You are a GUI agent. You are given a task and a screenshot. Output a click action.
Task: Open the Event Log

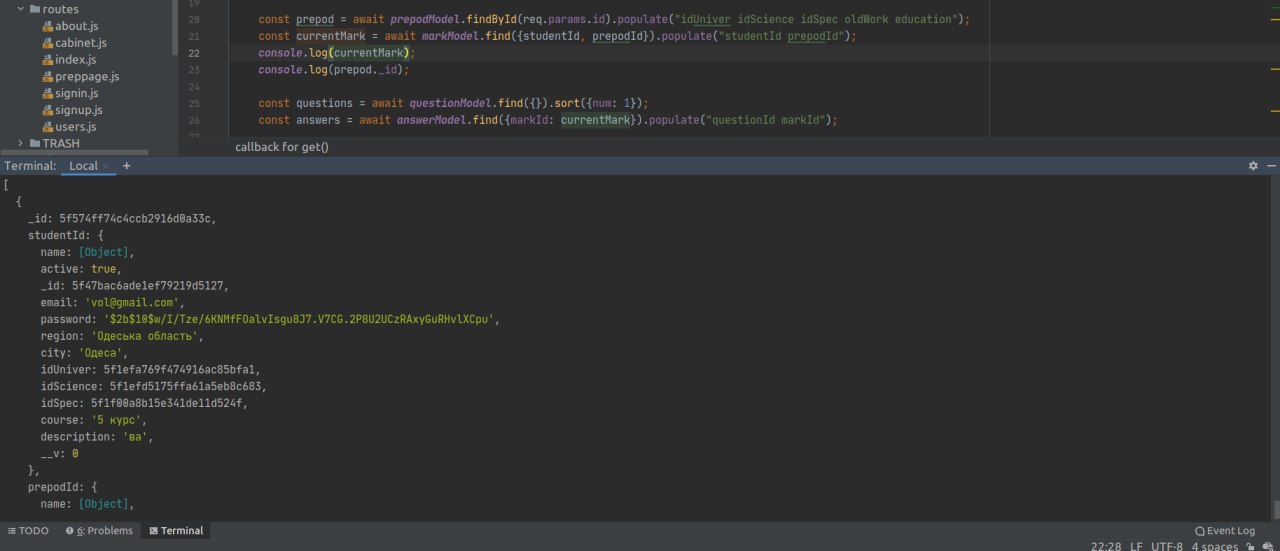1225,531
